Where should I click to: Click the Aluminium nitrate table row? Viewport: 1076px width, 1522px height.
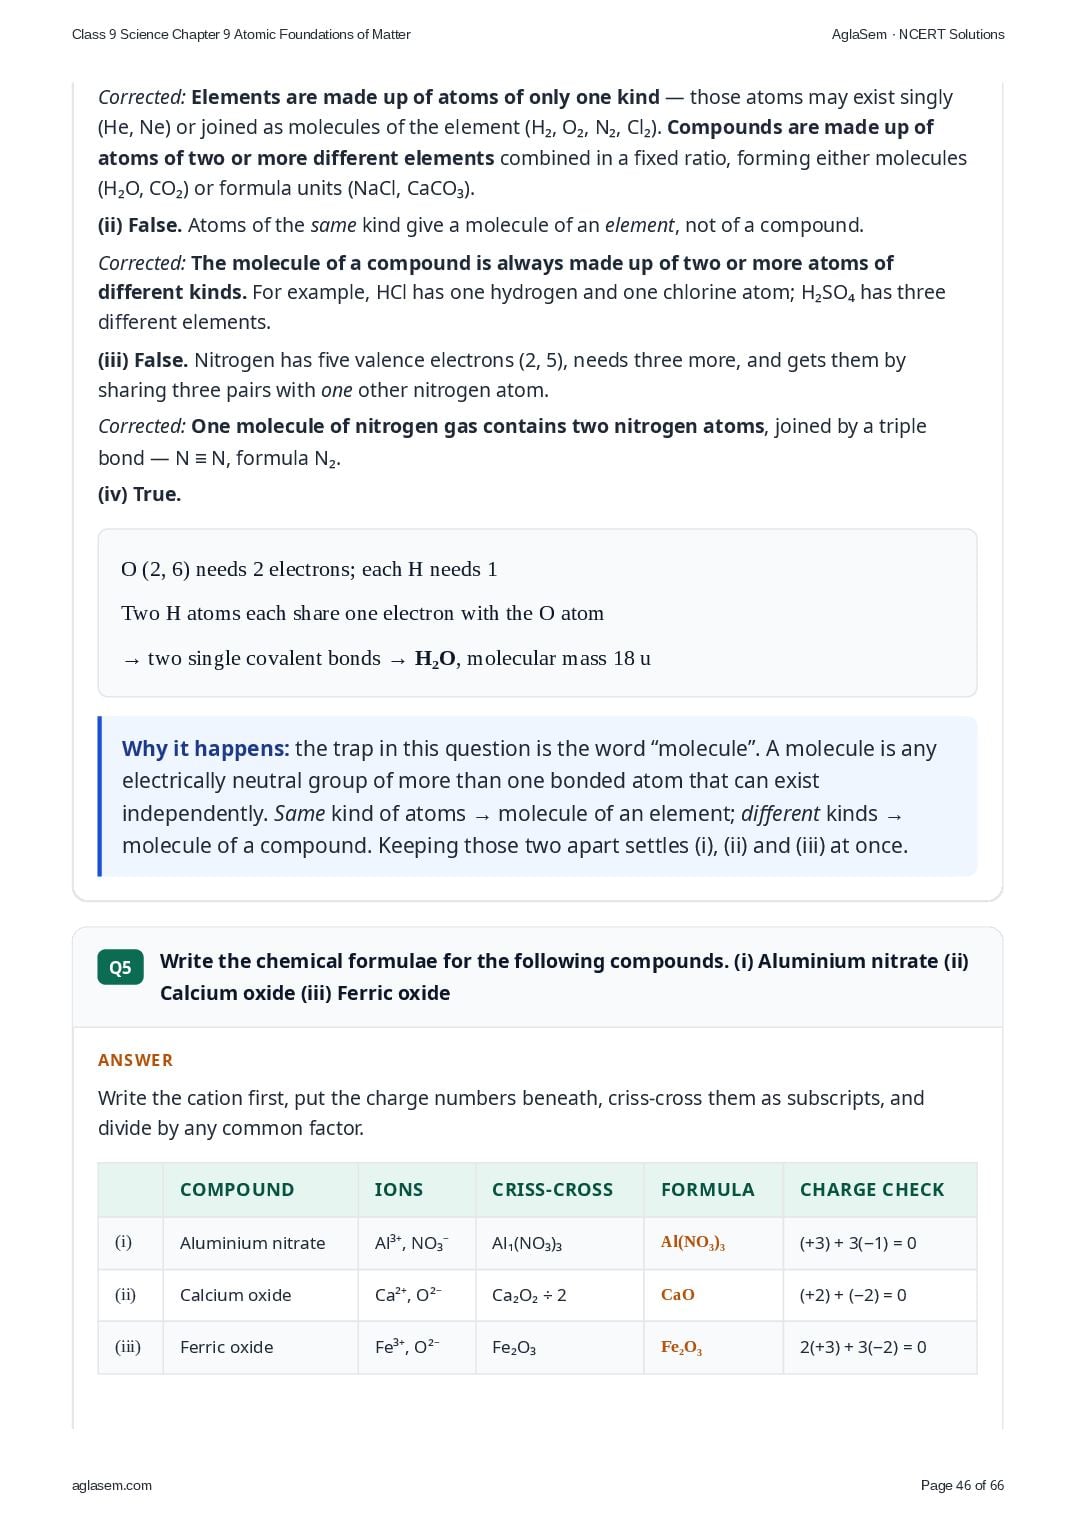(x=537, y=1243)
